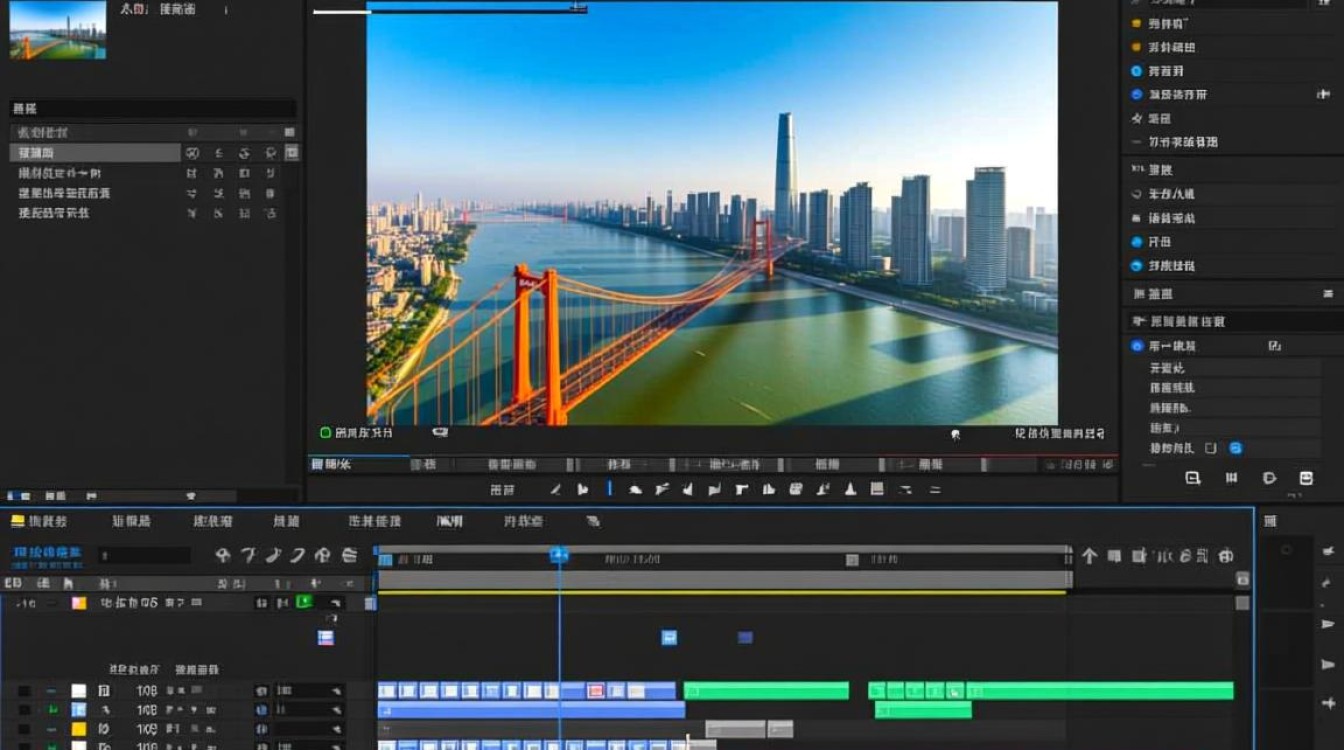Click the empty checkbox in the right properties panel

1210,448
